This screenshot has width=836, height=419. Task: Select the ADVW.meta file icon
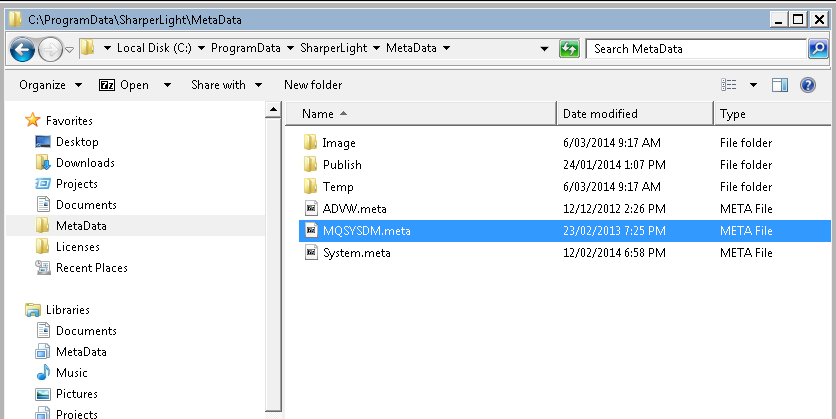311,208
